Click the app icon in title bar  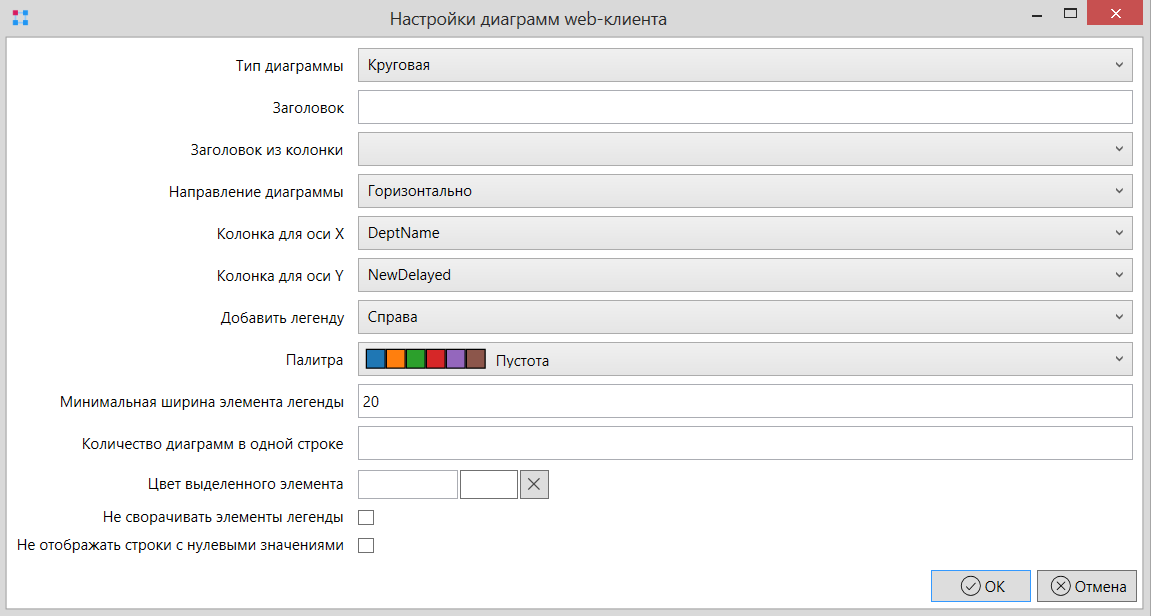coord(20,17)
